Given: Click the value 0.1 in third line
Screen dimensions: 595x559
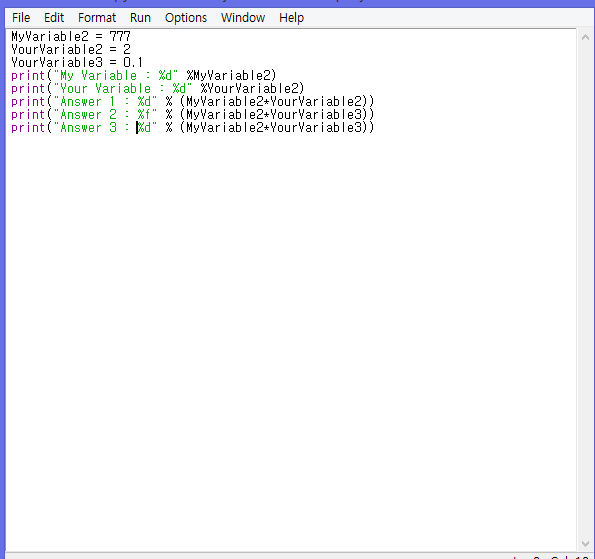Looking at the screenshot, I should click(x=133, y=62).
